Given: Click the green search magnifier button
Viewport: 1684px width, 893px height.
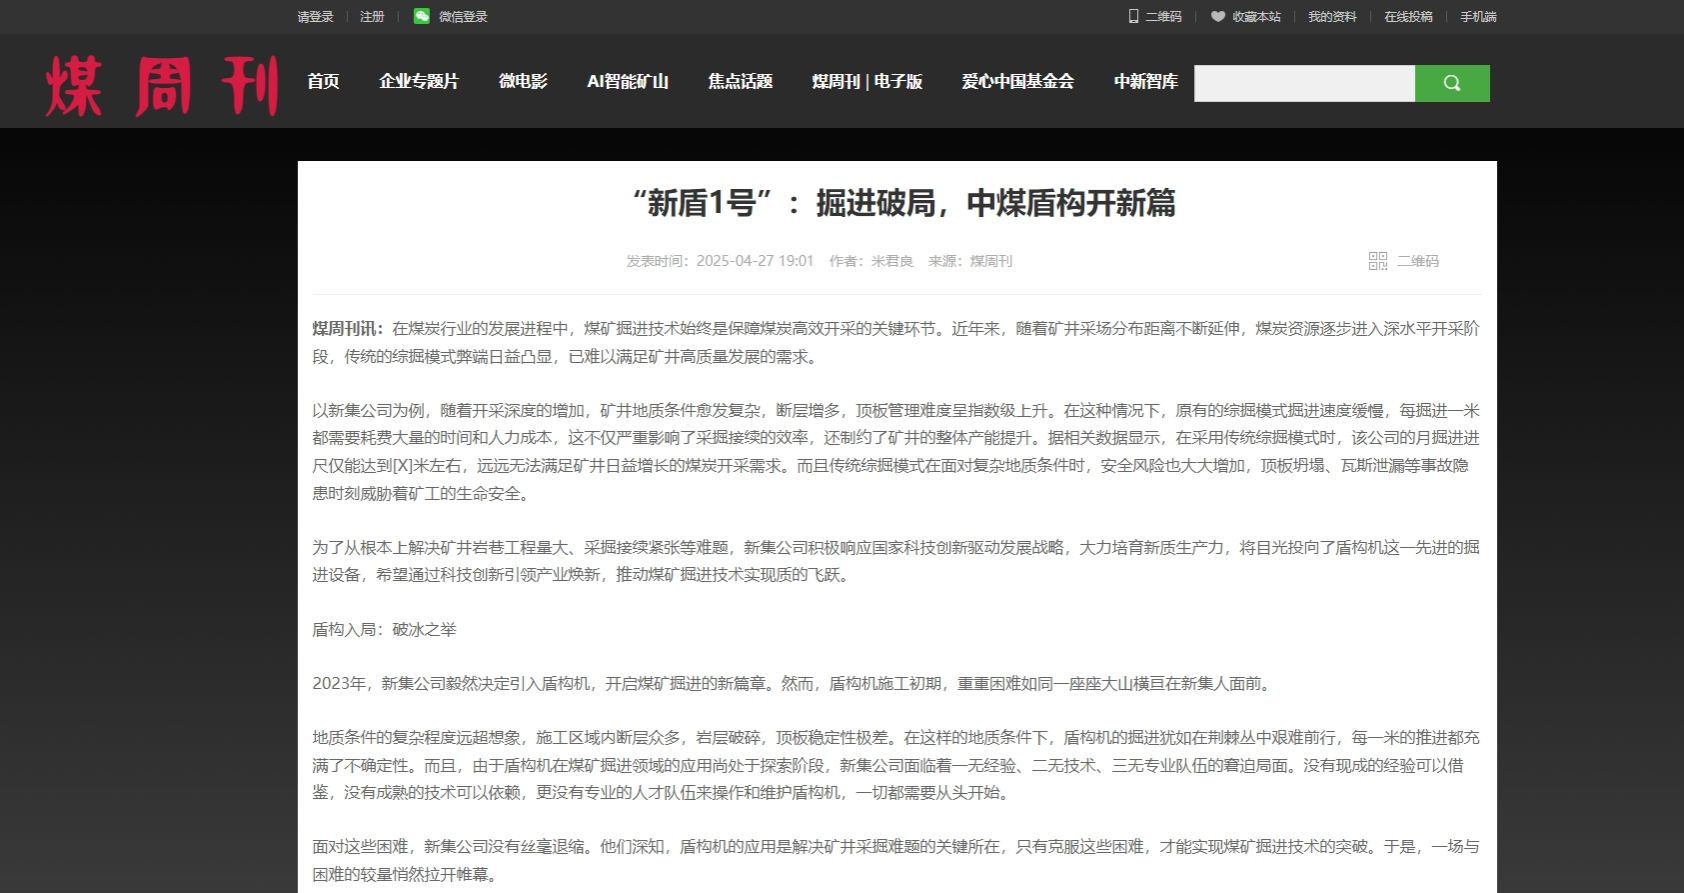Looking at the screenshot, I should [x=1452, y=83].
